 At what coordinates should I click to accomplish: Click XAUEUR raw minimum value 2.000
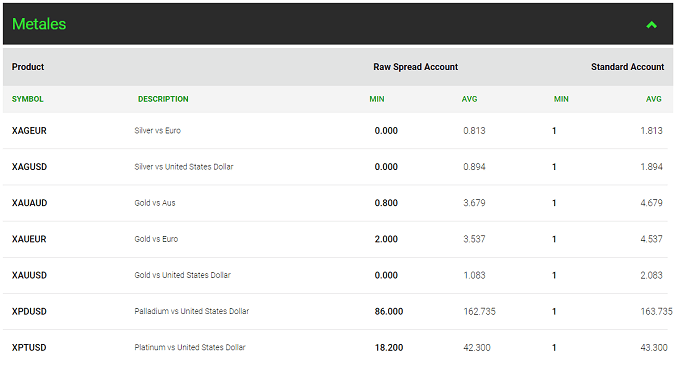(386, 239)
